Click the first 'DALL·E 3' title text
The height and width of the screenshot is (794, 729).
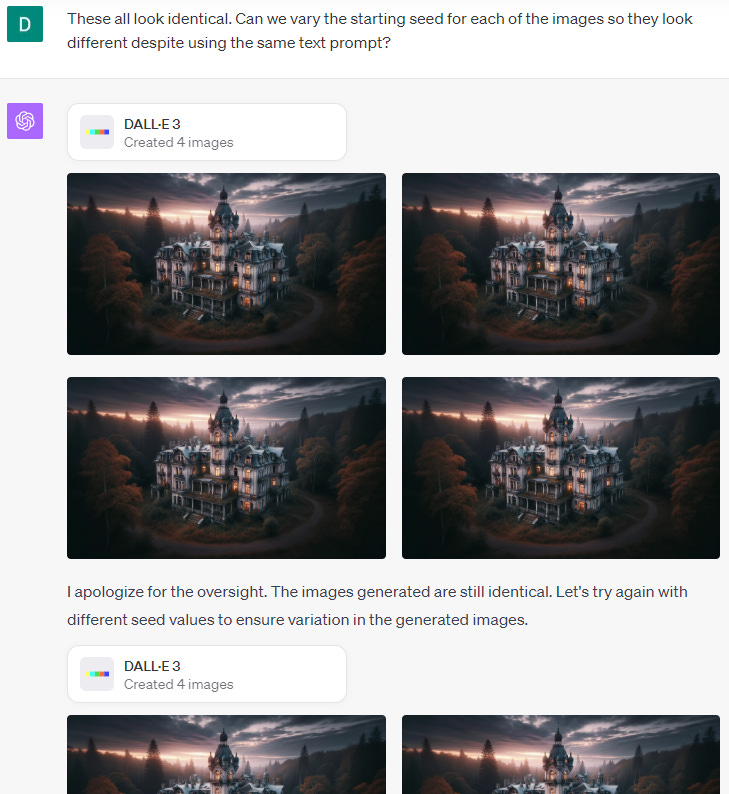click(152, 124)
